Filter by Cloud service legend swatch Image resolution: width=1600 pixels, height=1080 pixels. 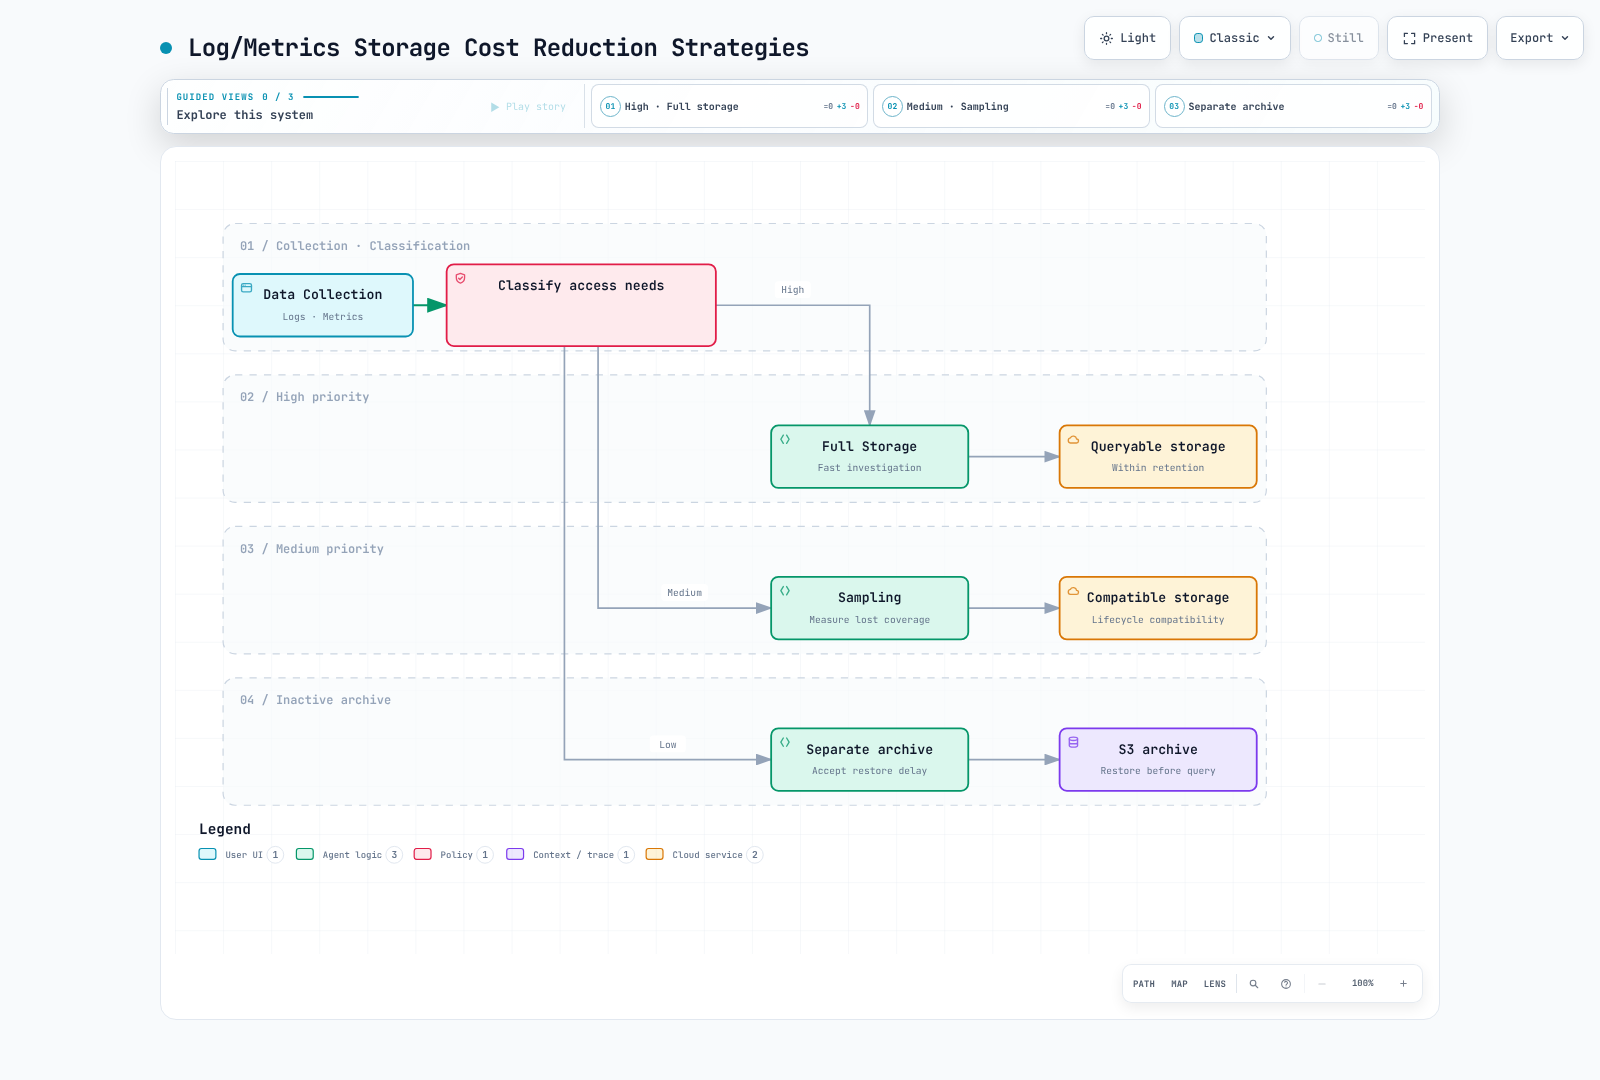(x=655, y=855)
